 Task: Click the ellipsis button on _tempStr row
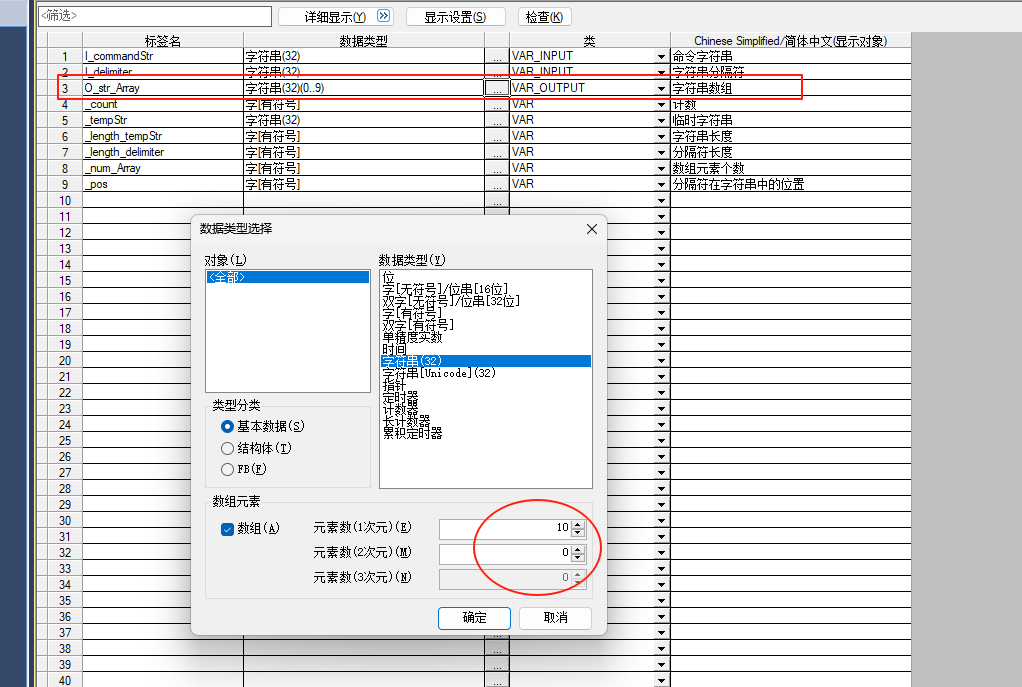496,120
